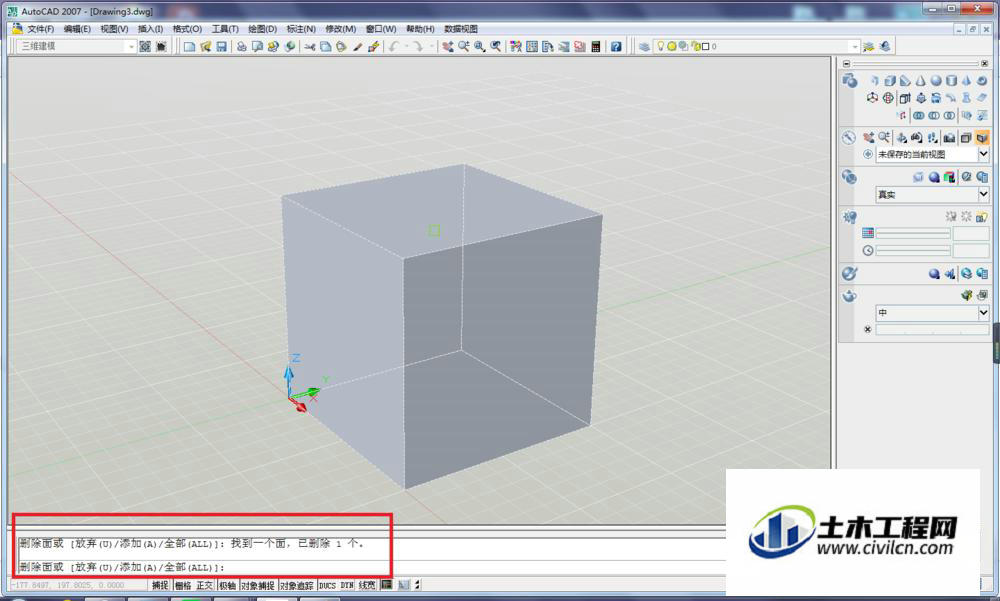Click the Undo arrow icon

click(393, 47)
